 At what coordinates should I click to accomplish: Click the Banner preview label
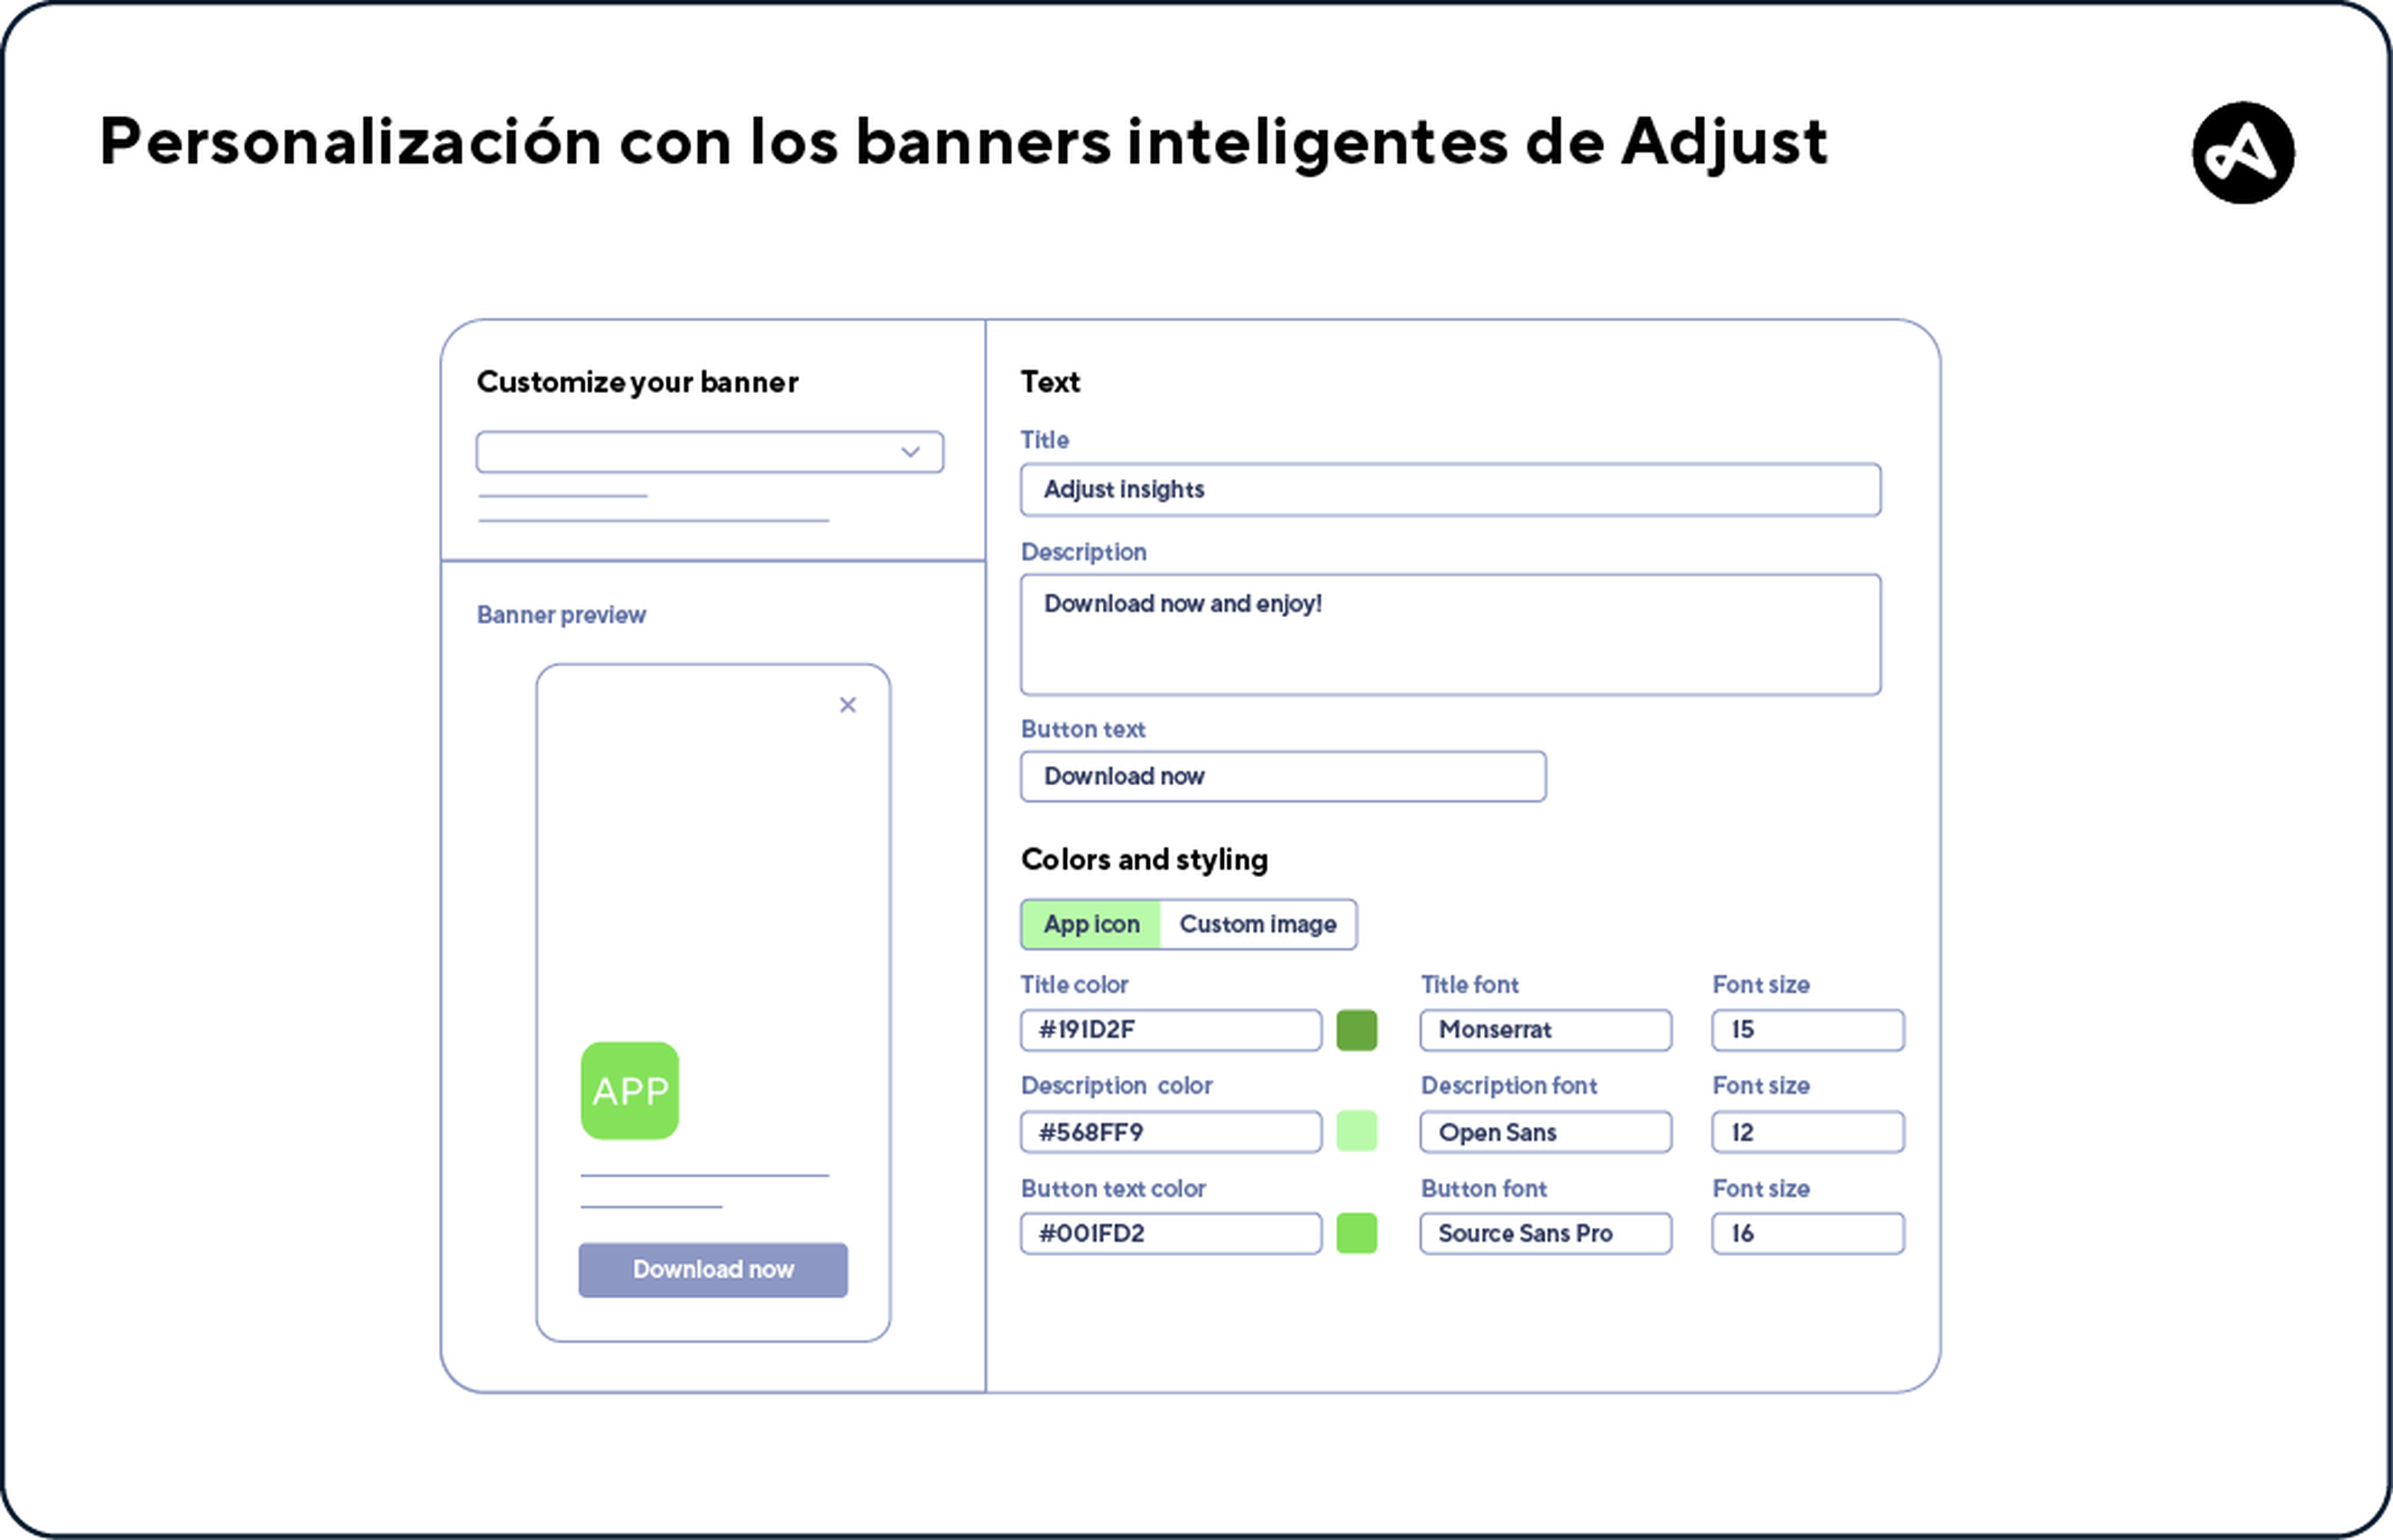click(x=561, y=615)
